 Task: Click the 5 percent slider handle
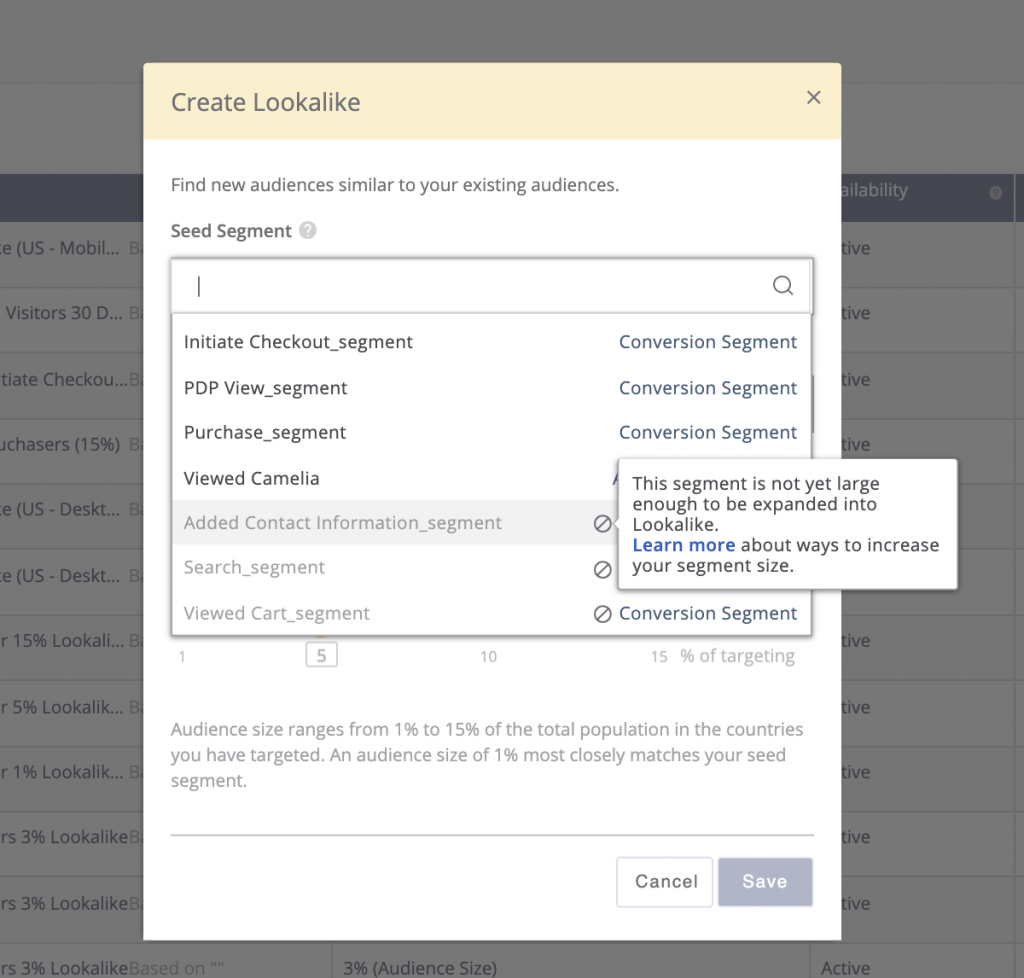(x=321, y=656)
